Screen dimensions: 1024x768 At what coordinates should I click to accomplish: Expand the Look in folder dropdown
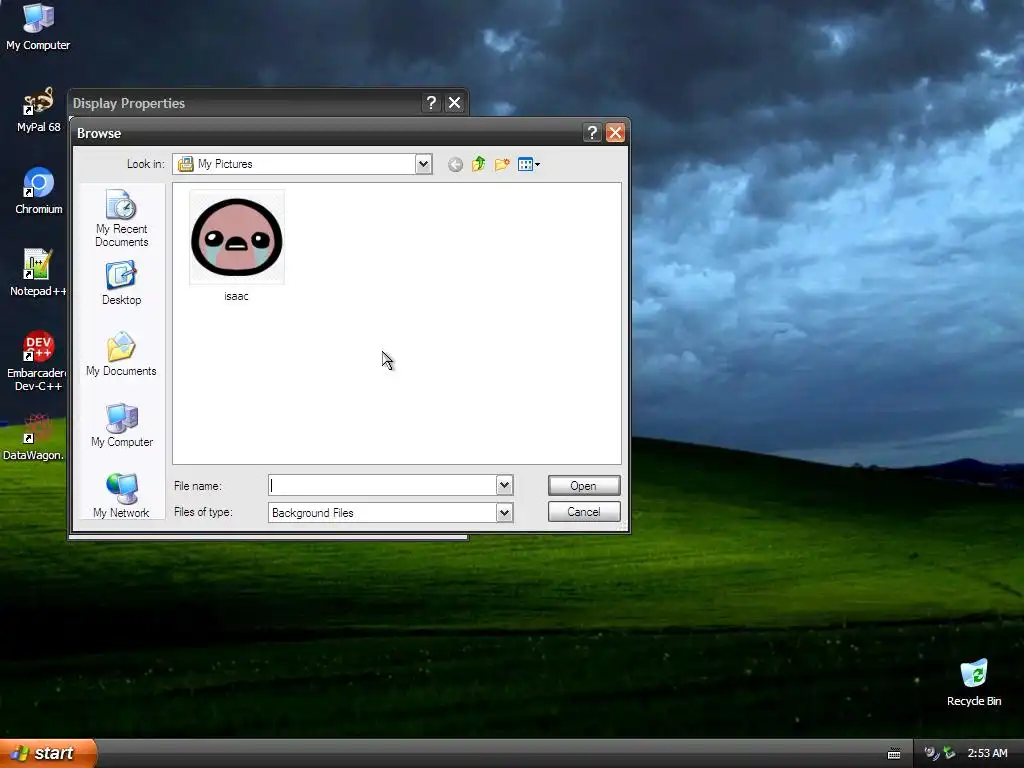[x=423, y=164]
